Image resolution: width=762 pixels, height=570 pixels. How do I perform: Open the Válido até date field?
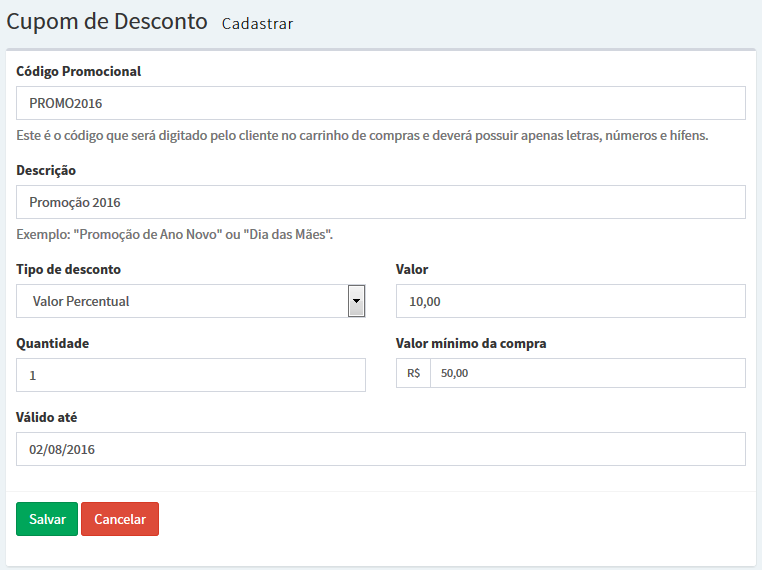pyautogui.click(x=381, y=449)
